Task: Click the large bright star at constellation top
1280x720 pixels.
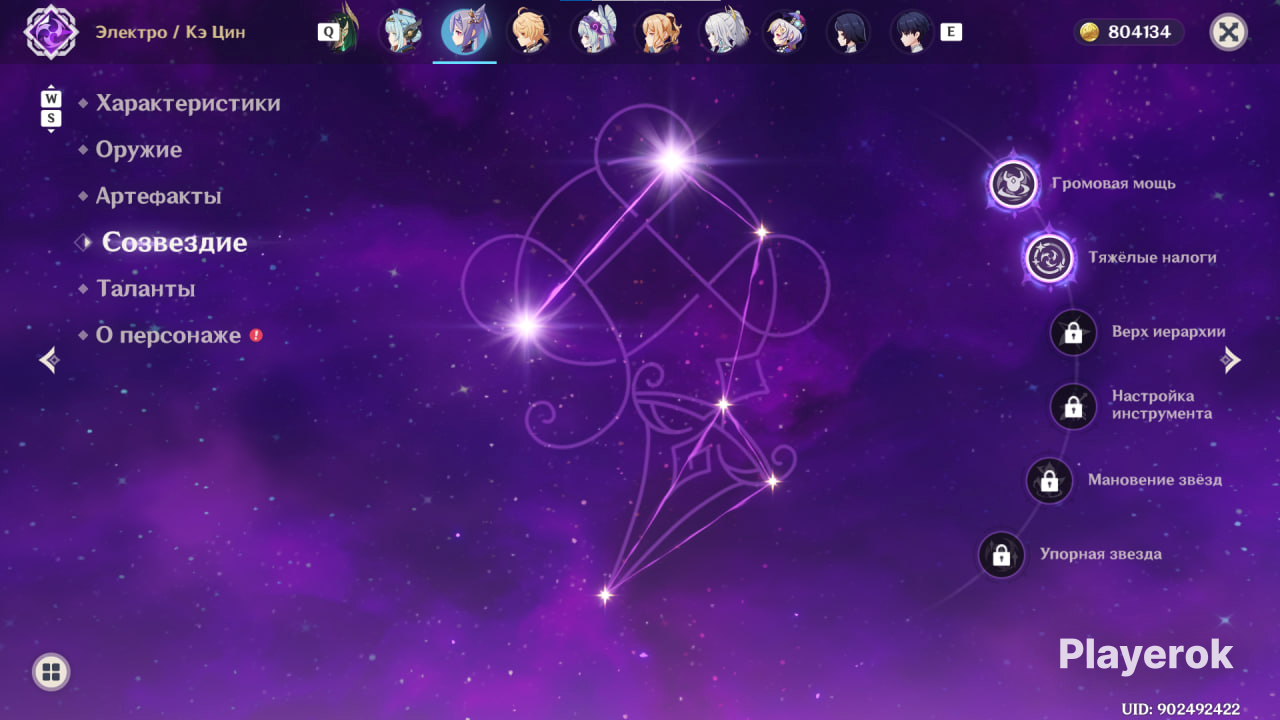Action: pos(672,160)
